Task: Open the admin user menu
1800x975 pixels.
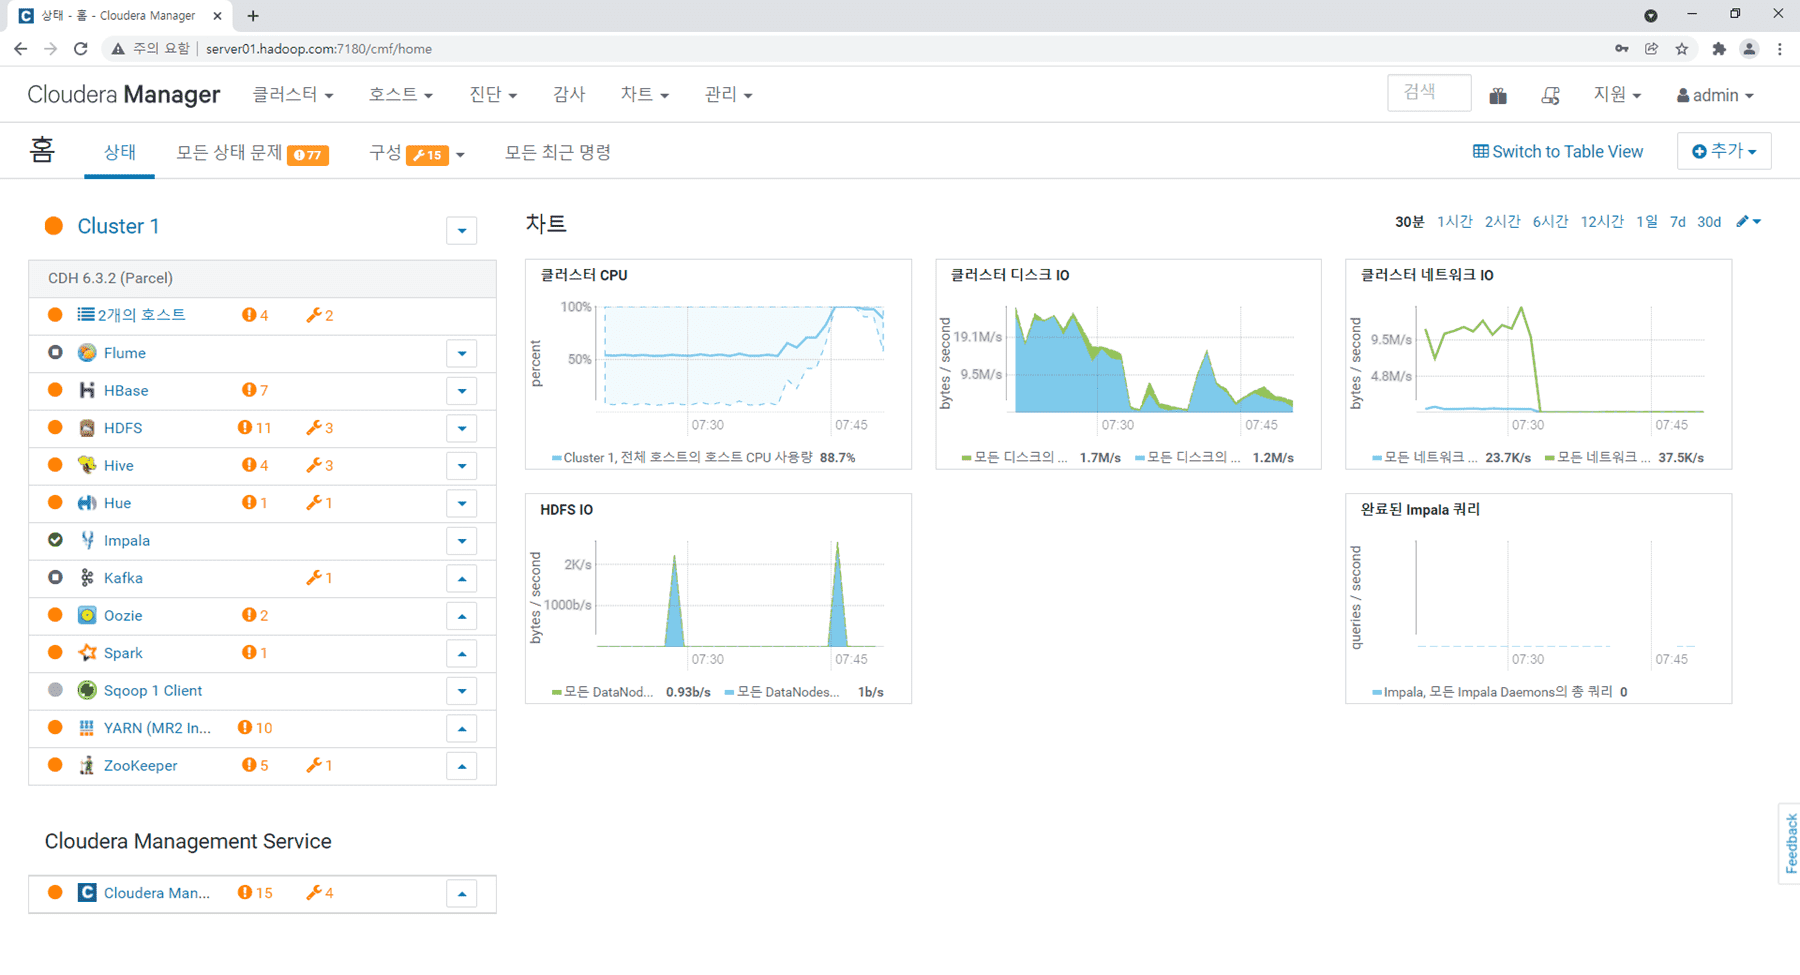Action: pos(1715,96)
